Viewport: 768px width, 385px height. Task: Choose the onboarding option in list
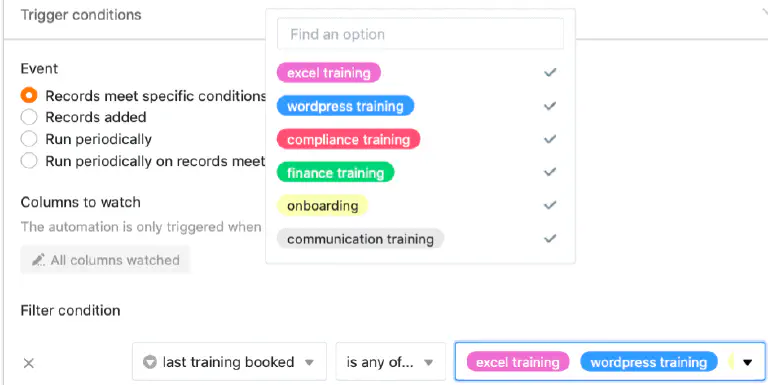pos(322,205)
